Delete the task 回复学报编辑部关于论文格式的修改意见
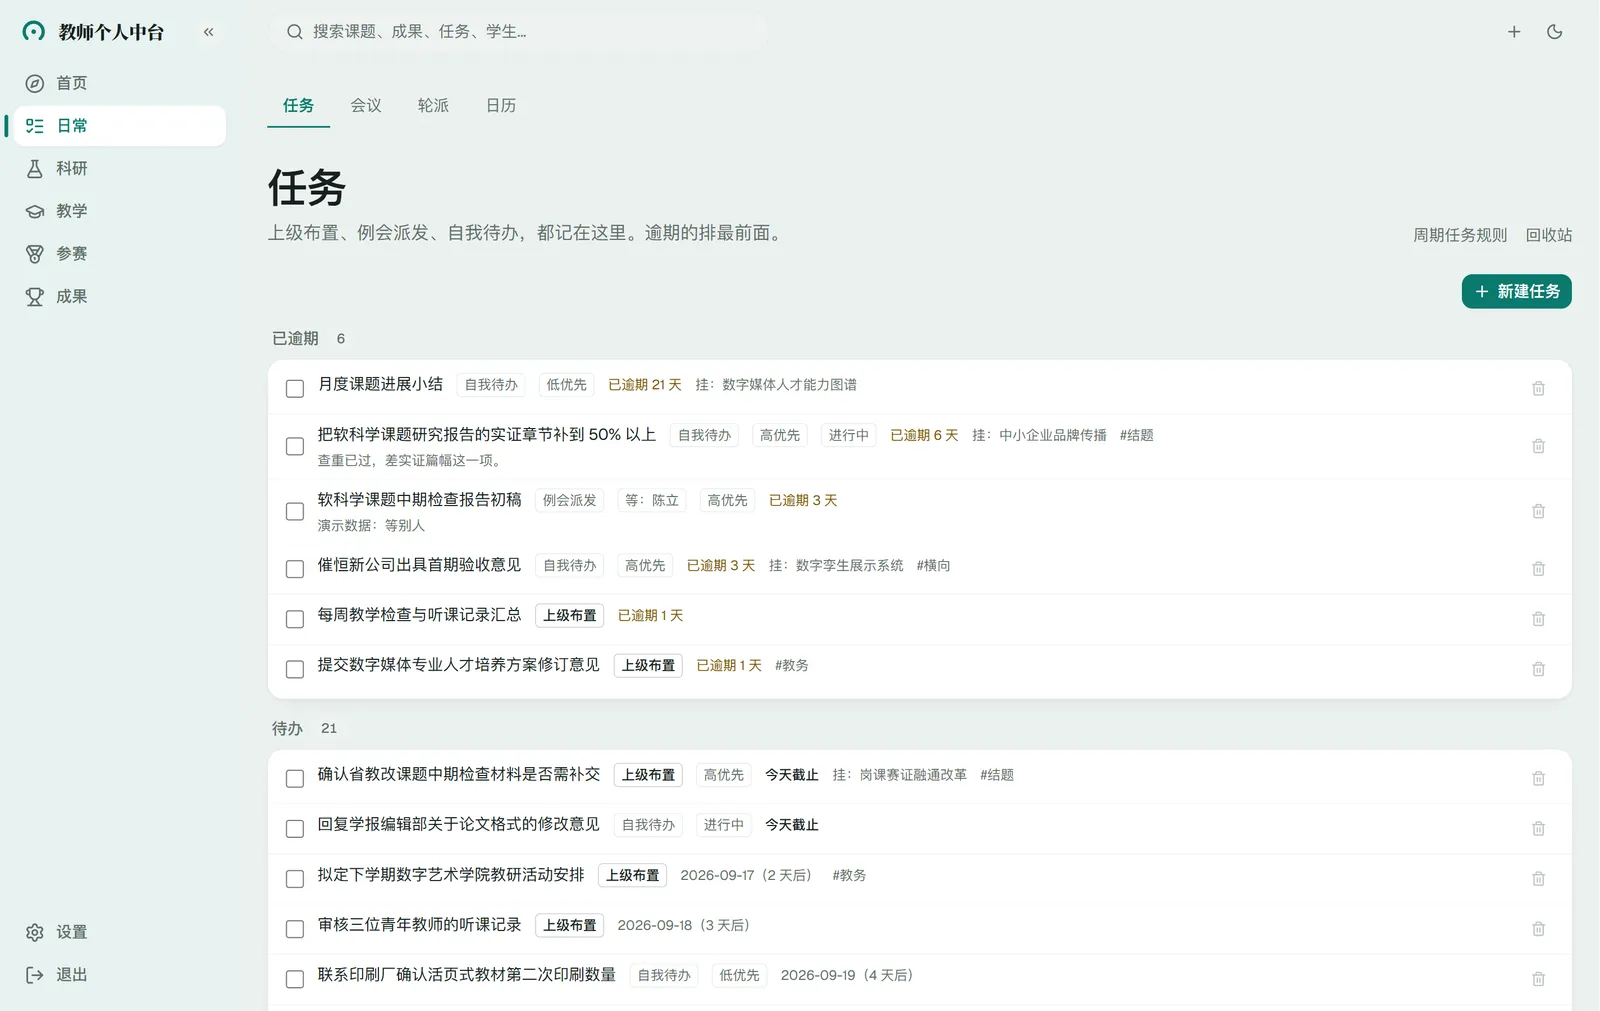The image size is (1600, 1011). (1538, 828)
